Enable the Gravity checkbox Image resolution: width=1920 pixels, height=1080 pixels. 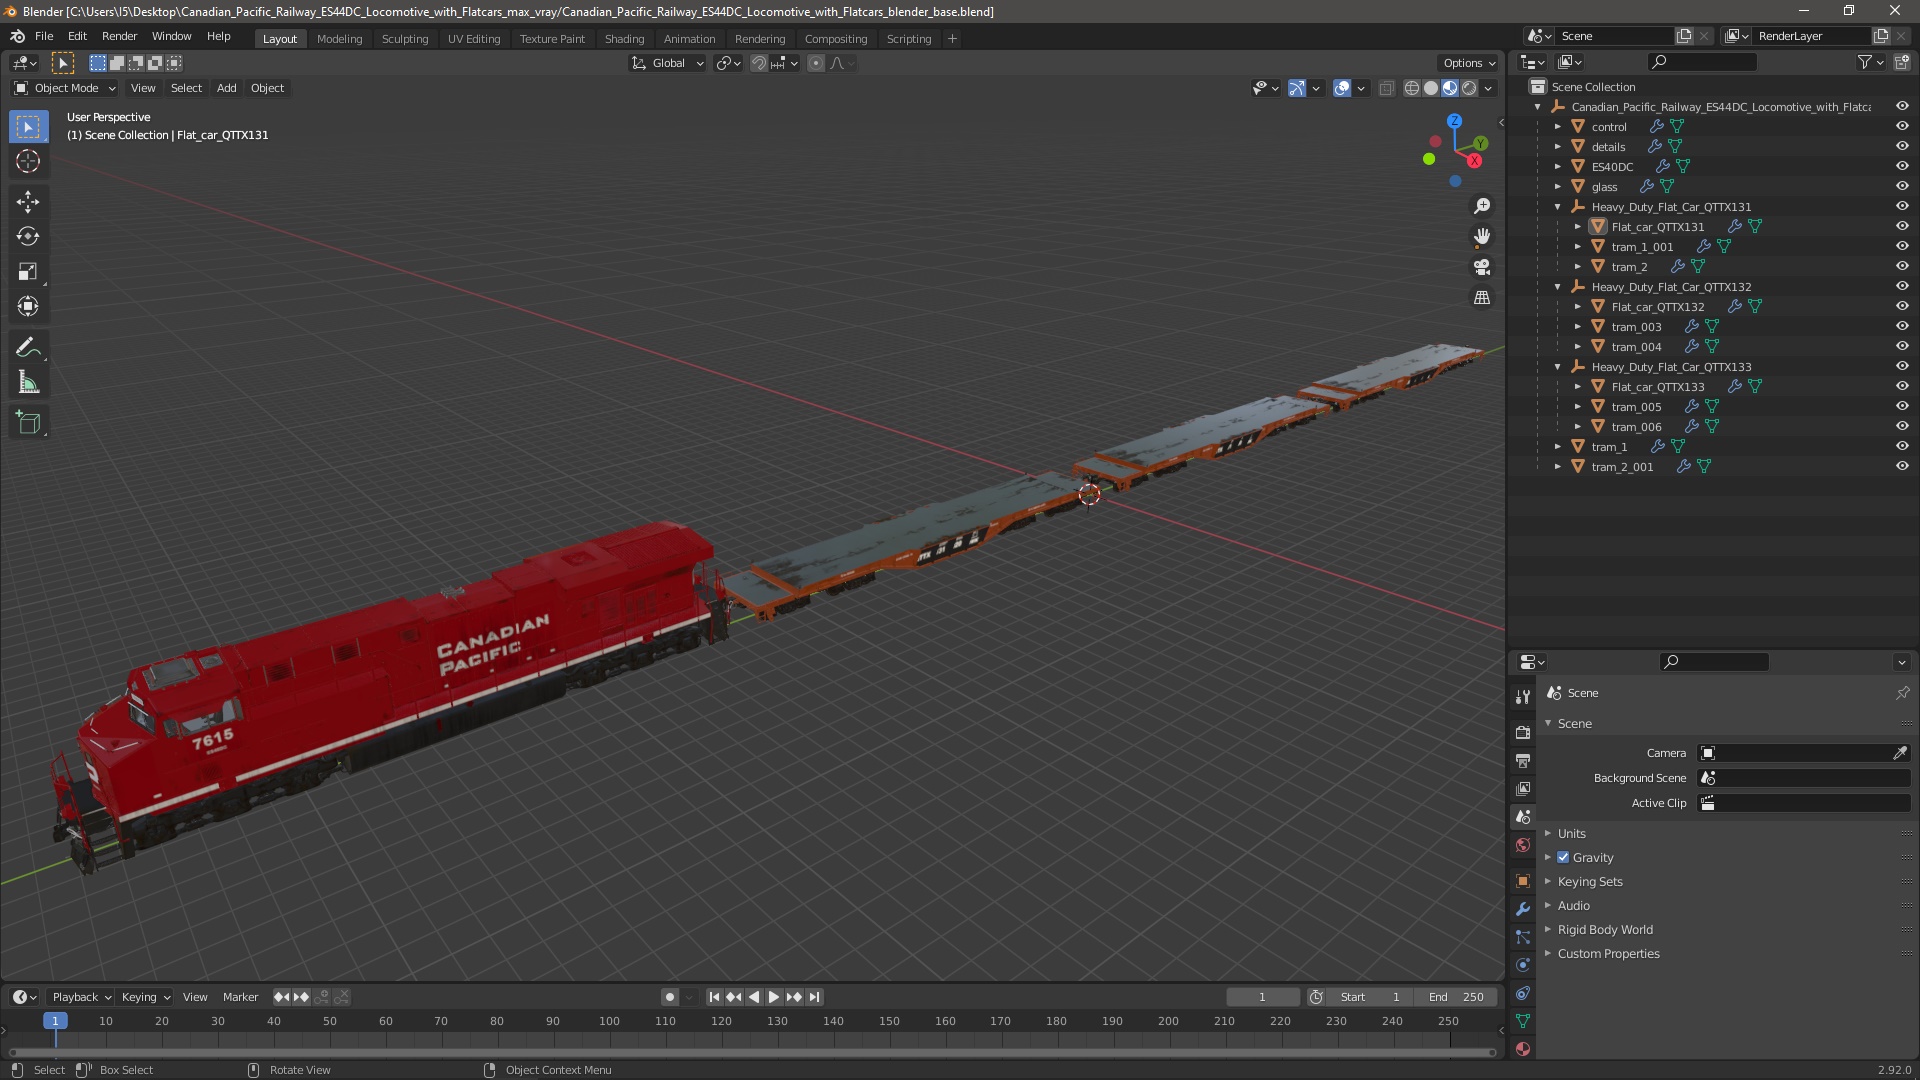[x=1563, y=857]
